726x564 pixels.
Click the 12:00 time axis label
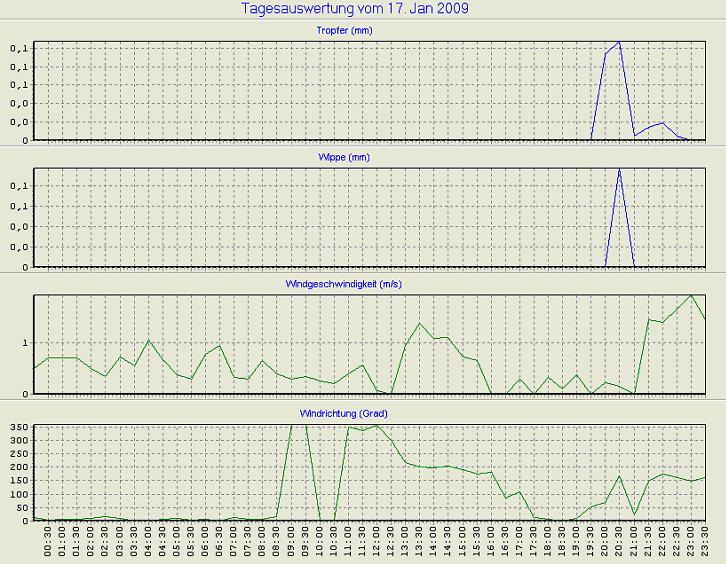(377, 542)
